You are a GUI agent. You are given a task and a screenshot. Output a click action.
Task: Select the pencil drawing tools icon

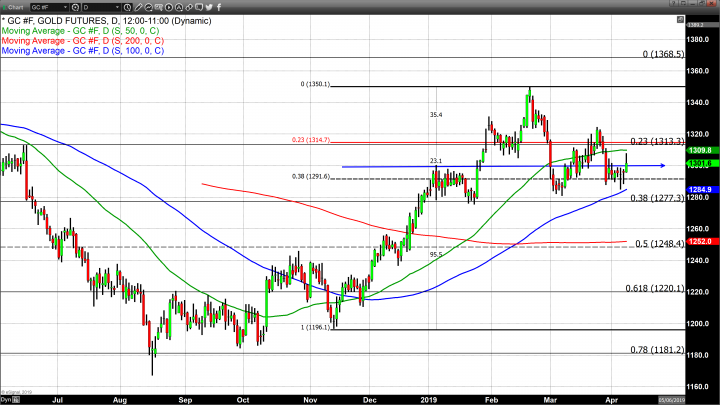click(138, 7)
